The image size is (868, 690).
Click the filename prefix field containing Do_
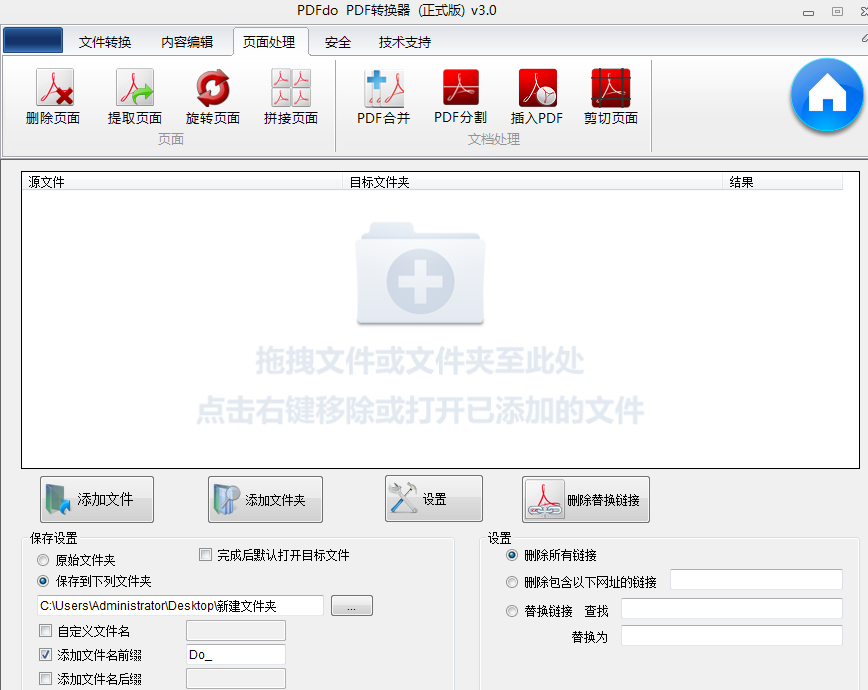236,655
